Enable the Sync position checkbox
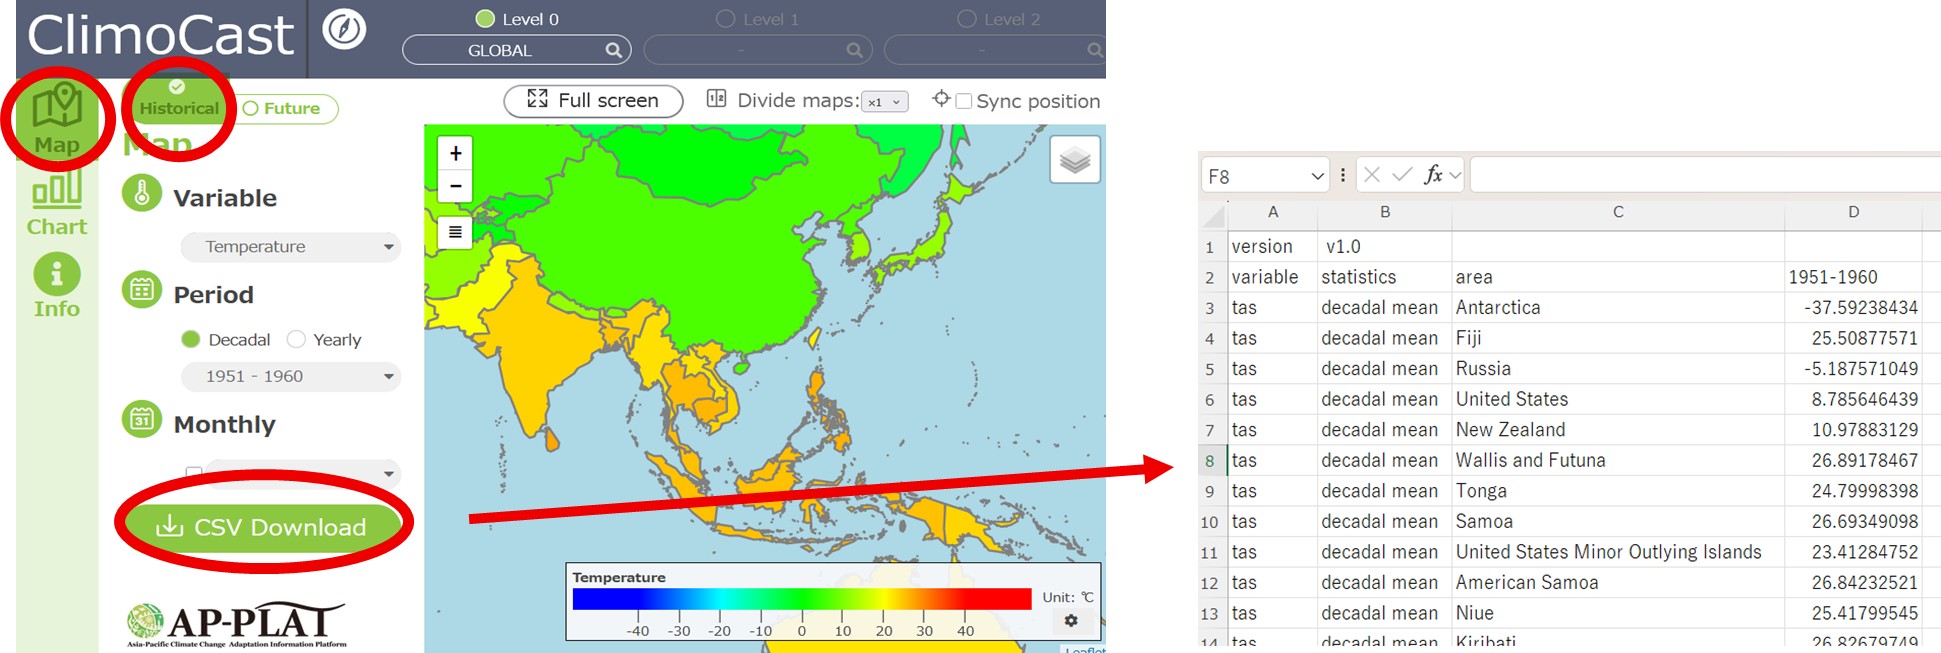1941x653 pixels. pyautogui.click(x=964, y=101)
